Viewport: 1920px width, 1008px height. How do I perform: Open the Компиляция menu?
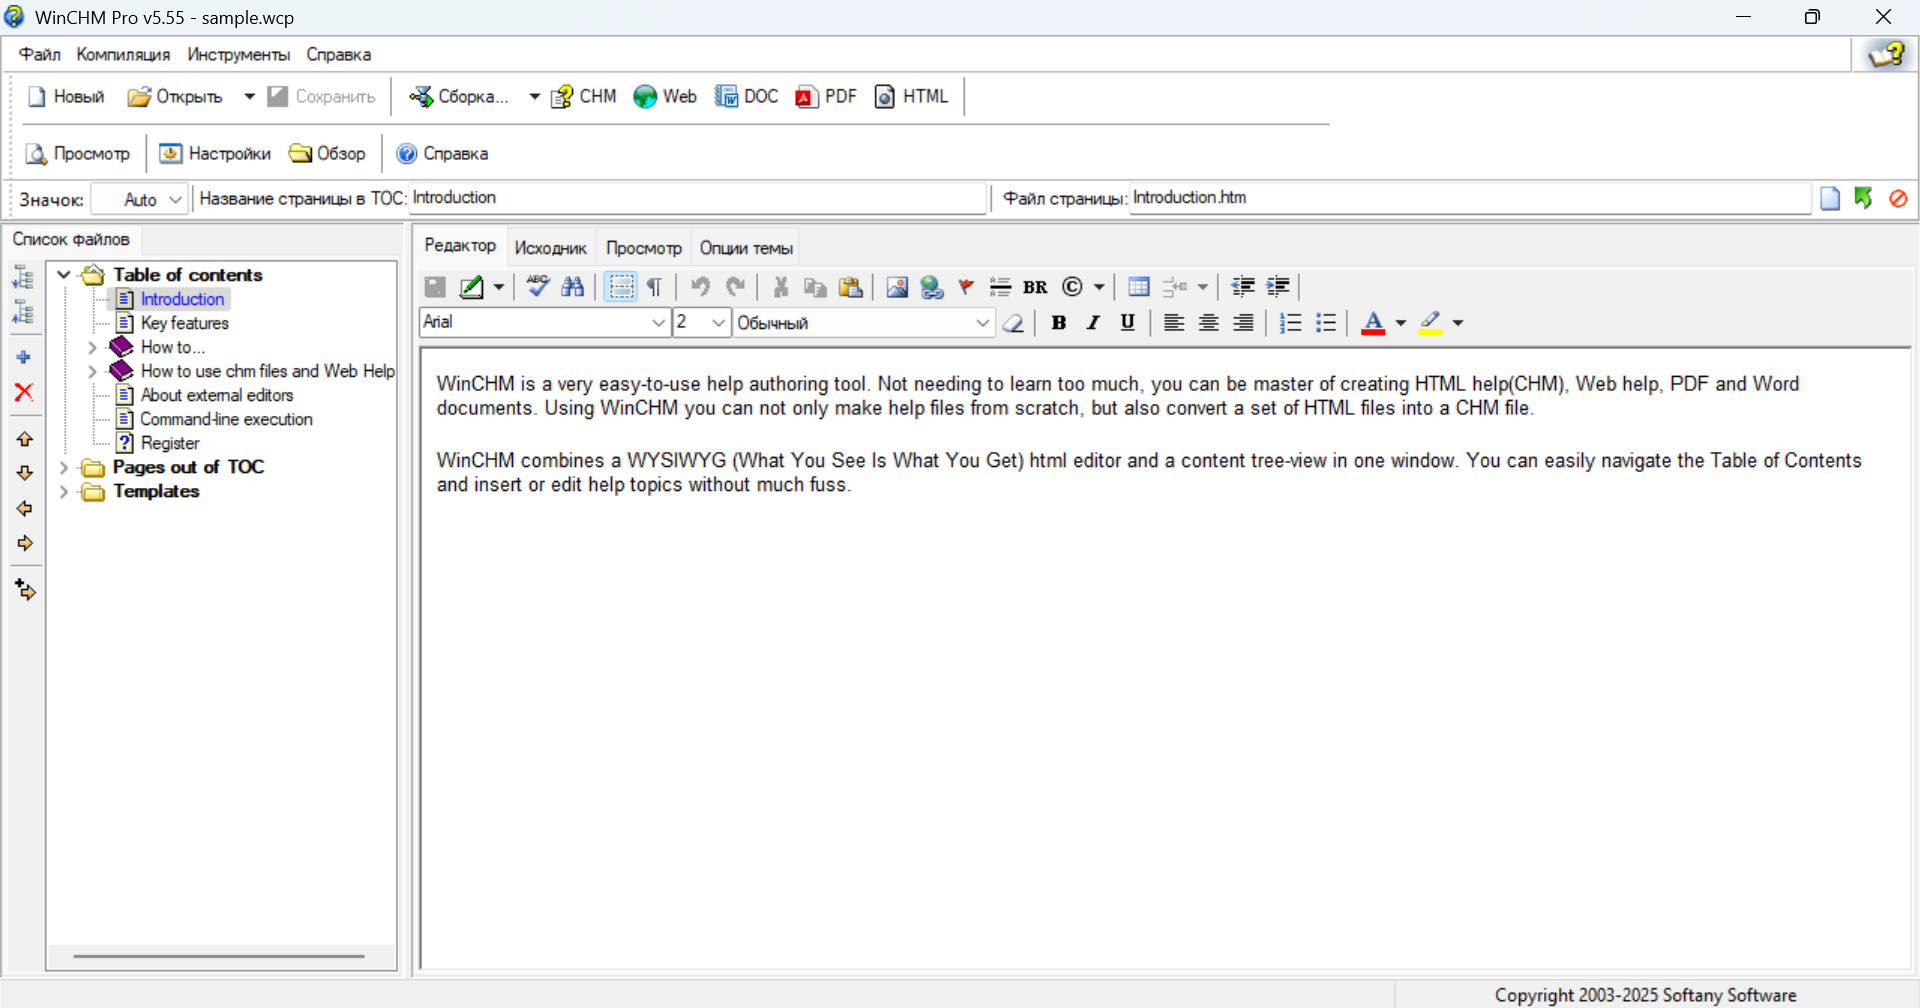click(123, 54)
